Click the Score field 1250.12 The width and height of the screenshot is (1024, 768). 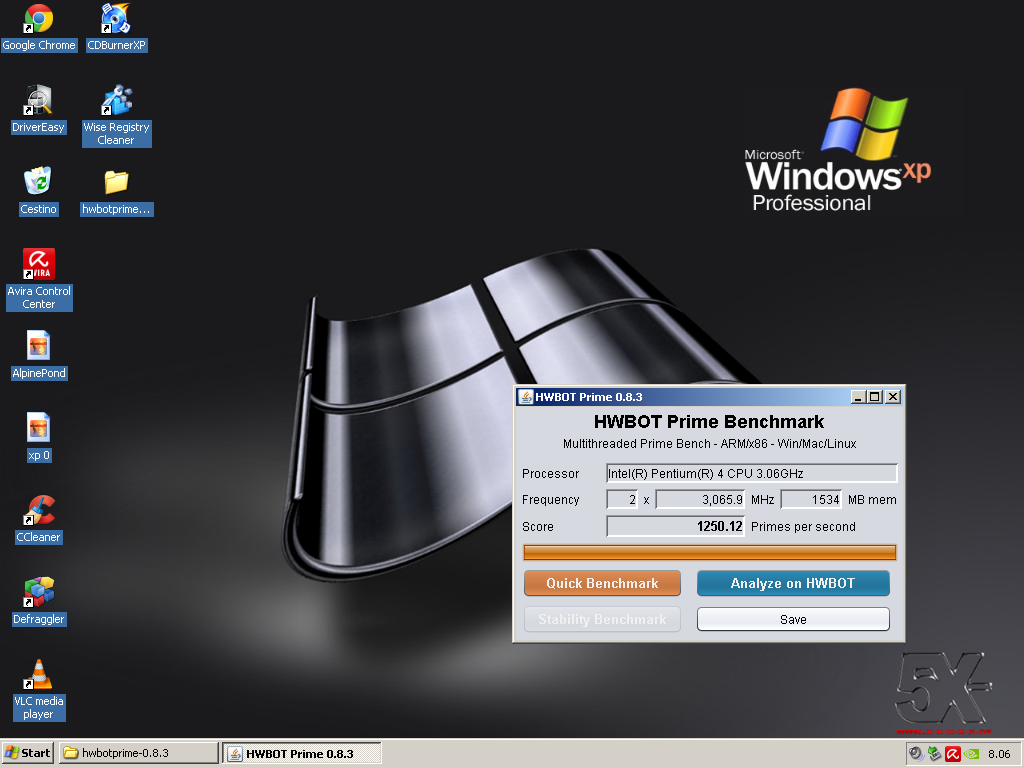pos(675,526)
